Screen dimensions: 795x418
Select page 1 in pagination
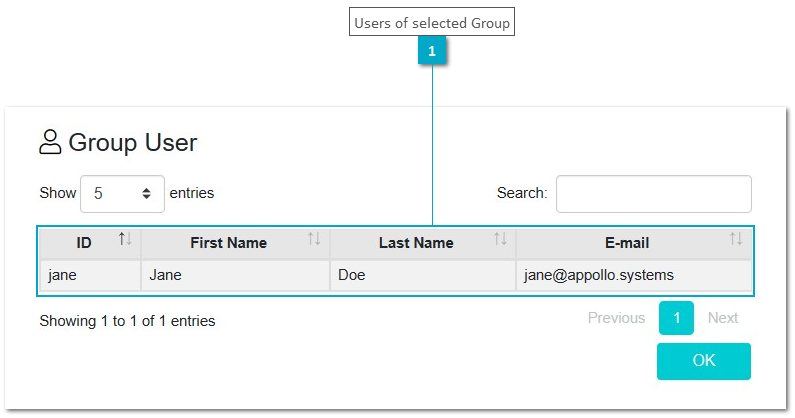click(676, 318)
